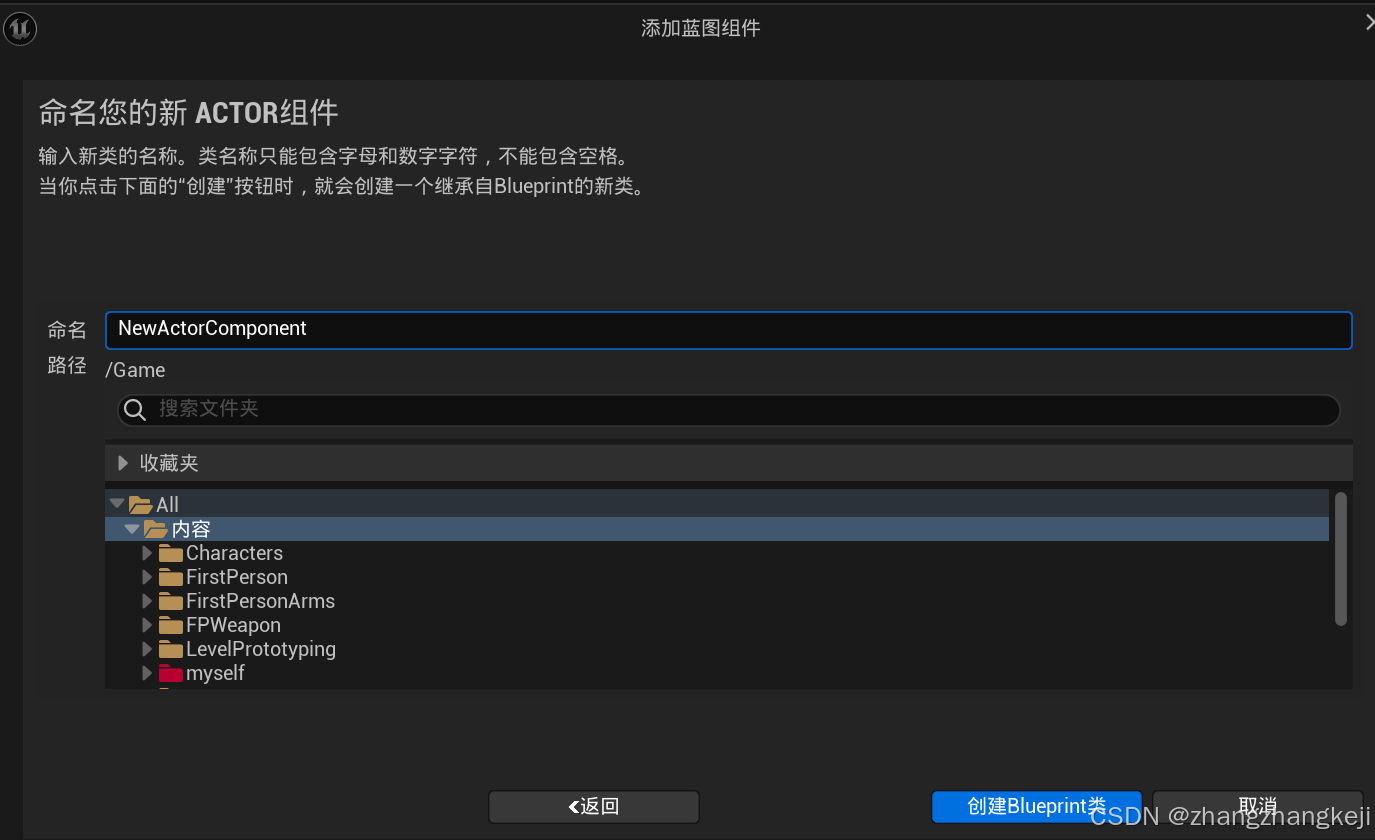Expand the FirstPerson folder arrow
Image resolution: width=1375 pixels, height=840 pixels.
point(147,577)
